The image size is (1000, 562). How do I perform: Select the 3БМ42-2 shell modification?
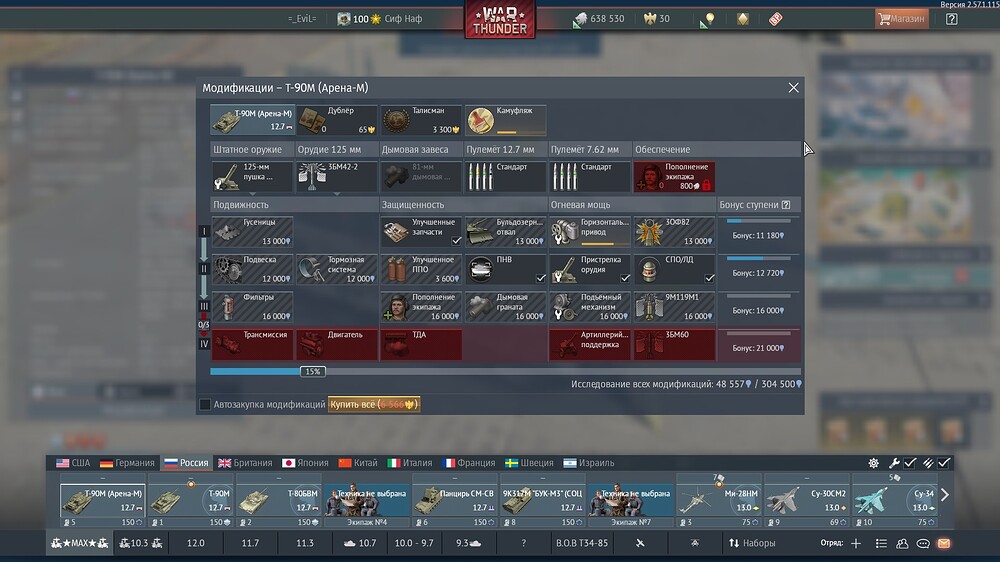(x=337, y=176)
